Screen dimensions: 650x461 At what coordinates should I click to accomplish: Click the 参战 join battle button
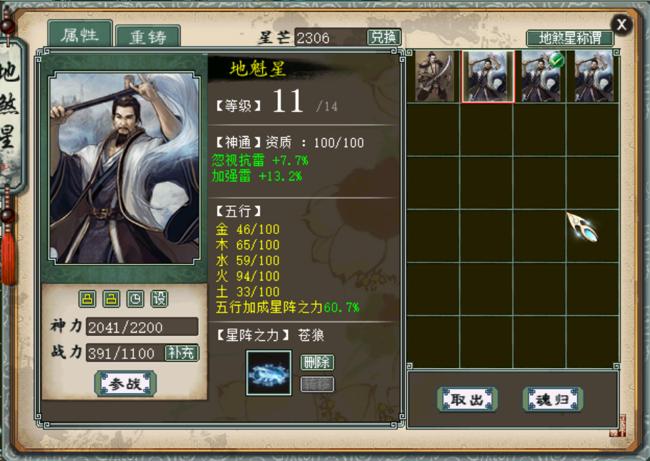(x=125, y=383)
